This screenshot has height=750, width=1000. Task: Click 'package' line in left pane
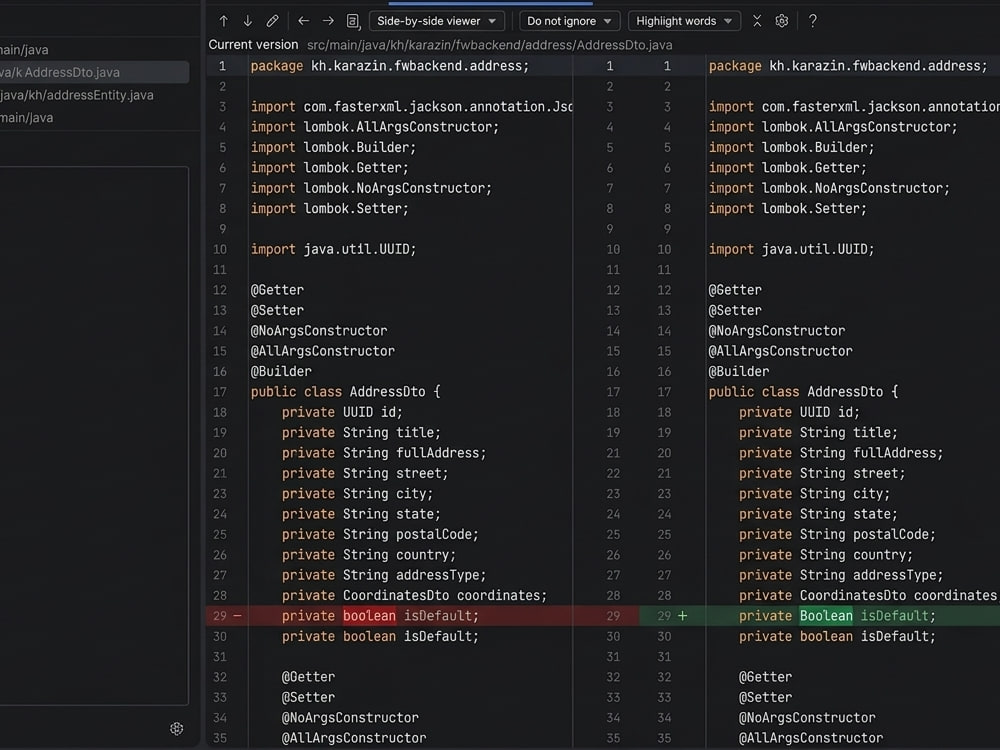(390, 66)
